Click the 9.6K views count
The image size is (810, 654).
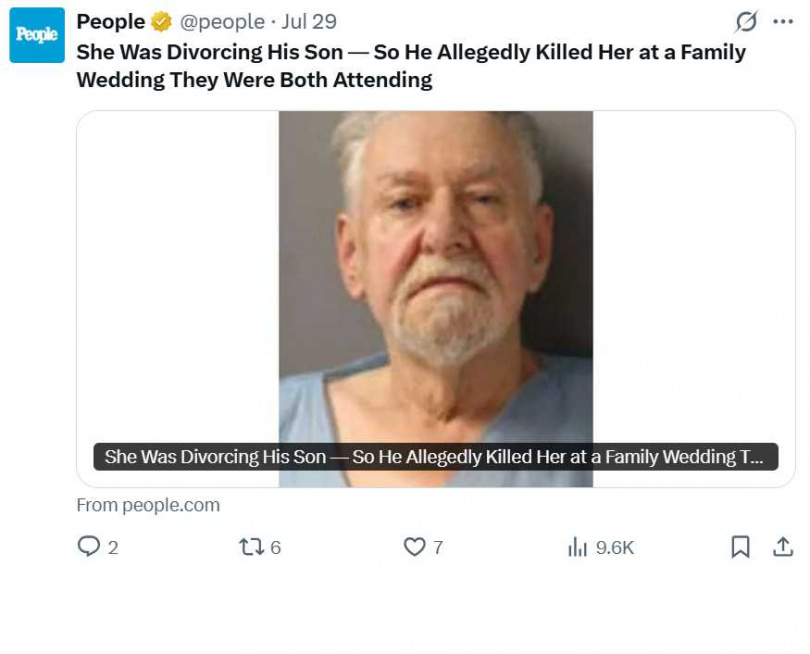pos(615,548)
